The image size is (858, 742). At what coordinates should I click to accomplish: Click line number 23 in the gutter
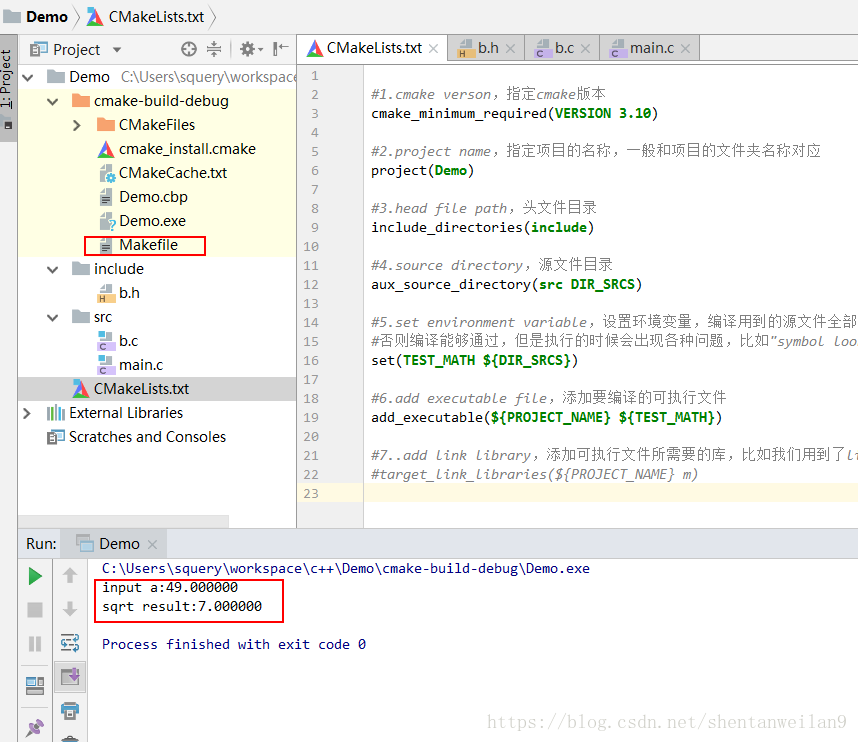coord(311,494)
